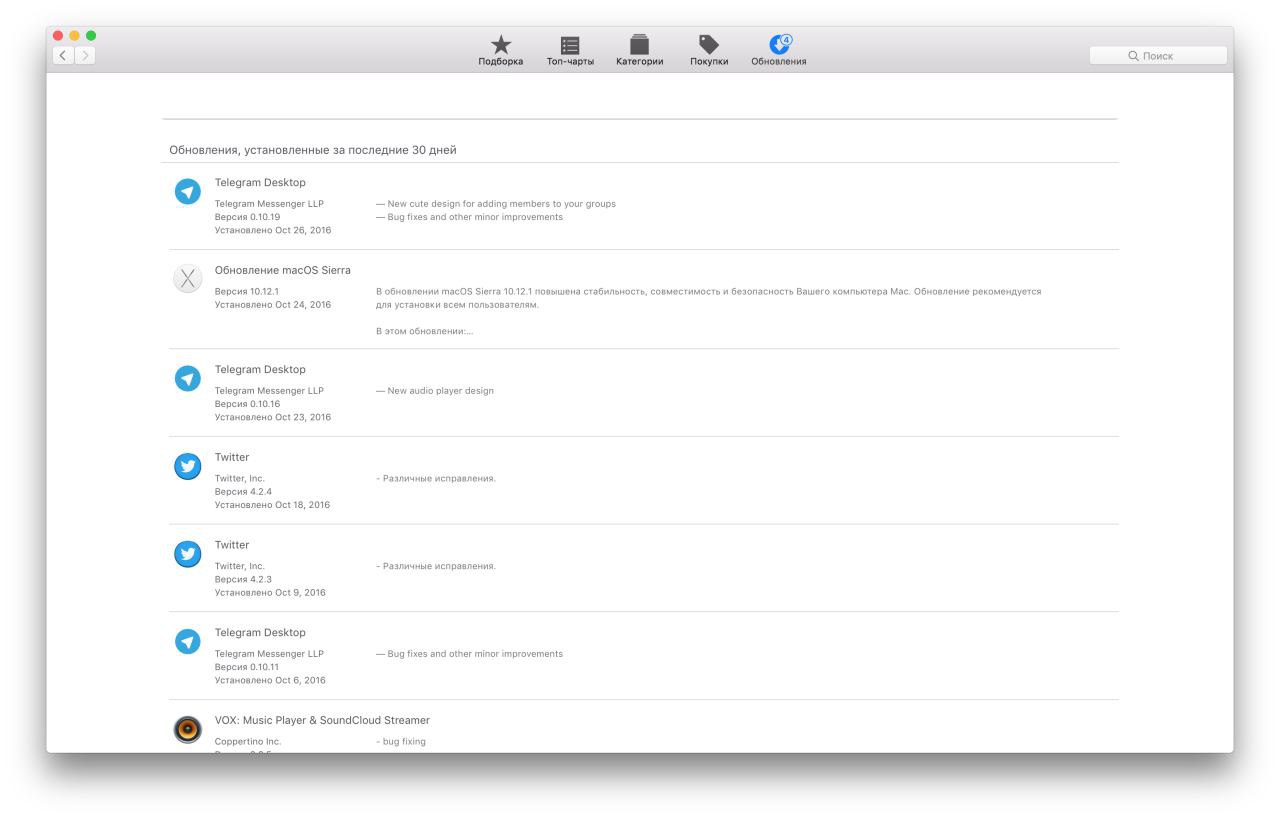The height and width of the screenshot is (819, 1280).
Task: Select the Обновления tab
Action: [x=779, y=50]
